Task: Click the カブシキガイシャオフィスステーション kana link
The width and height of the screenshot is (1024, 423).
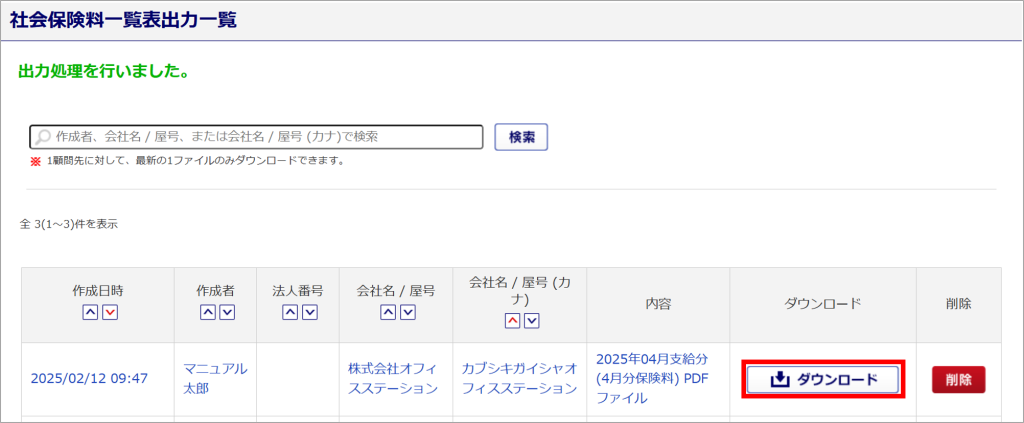Action: pos(519,378)
